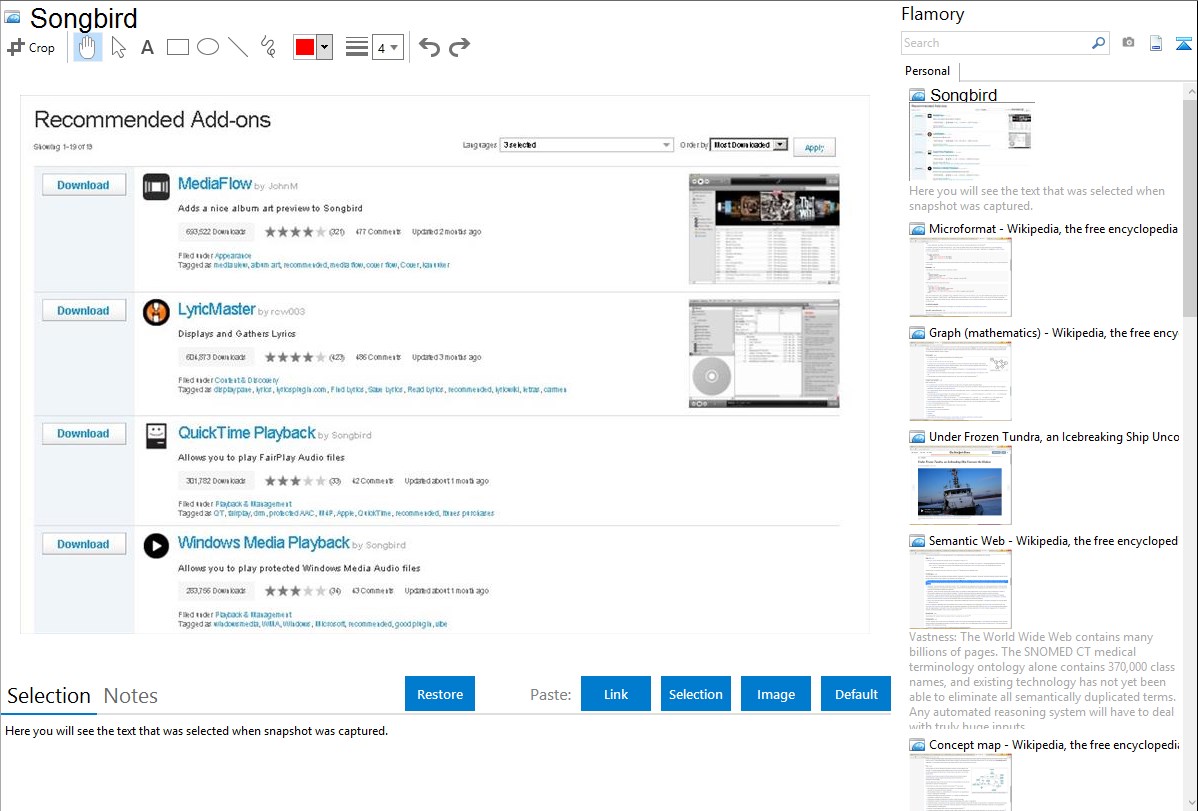
Task: Open the line width dropdown showing 4
Action: point(387,47)
